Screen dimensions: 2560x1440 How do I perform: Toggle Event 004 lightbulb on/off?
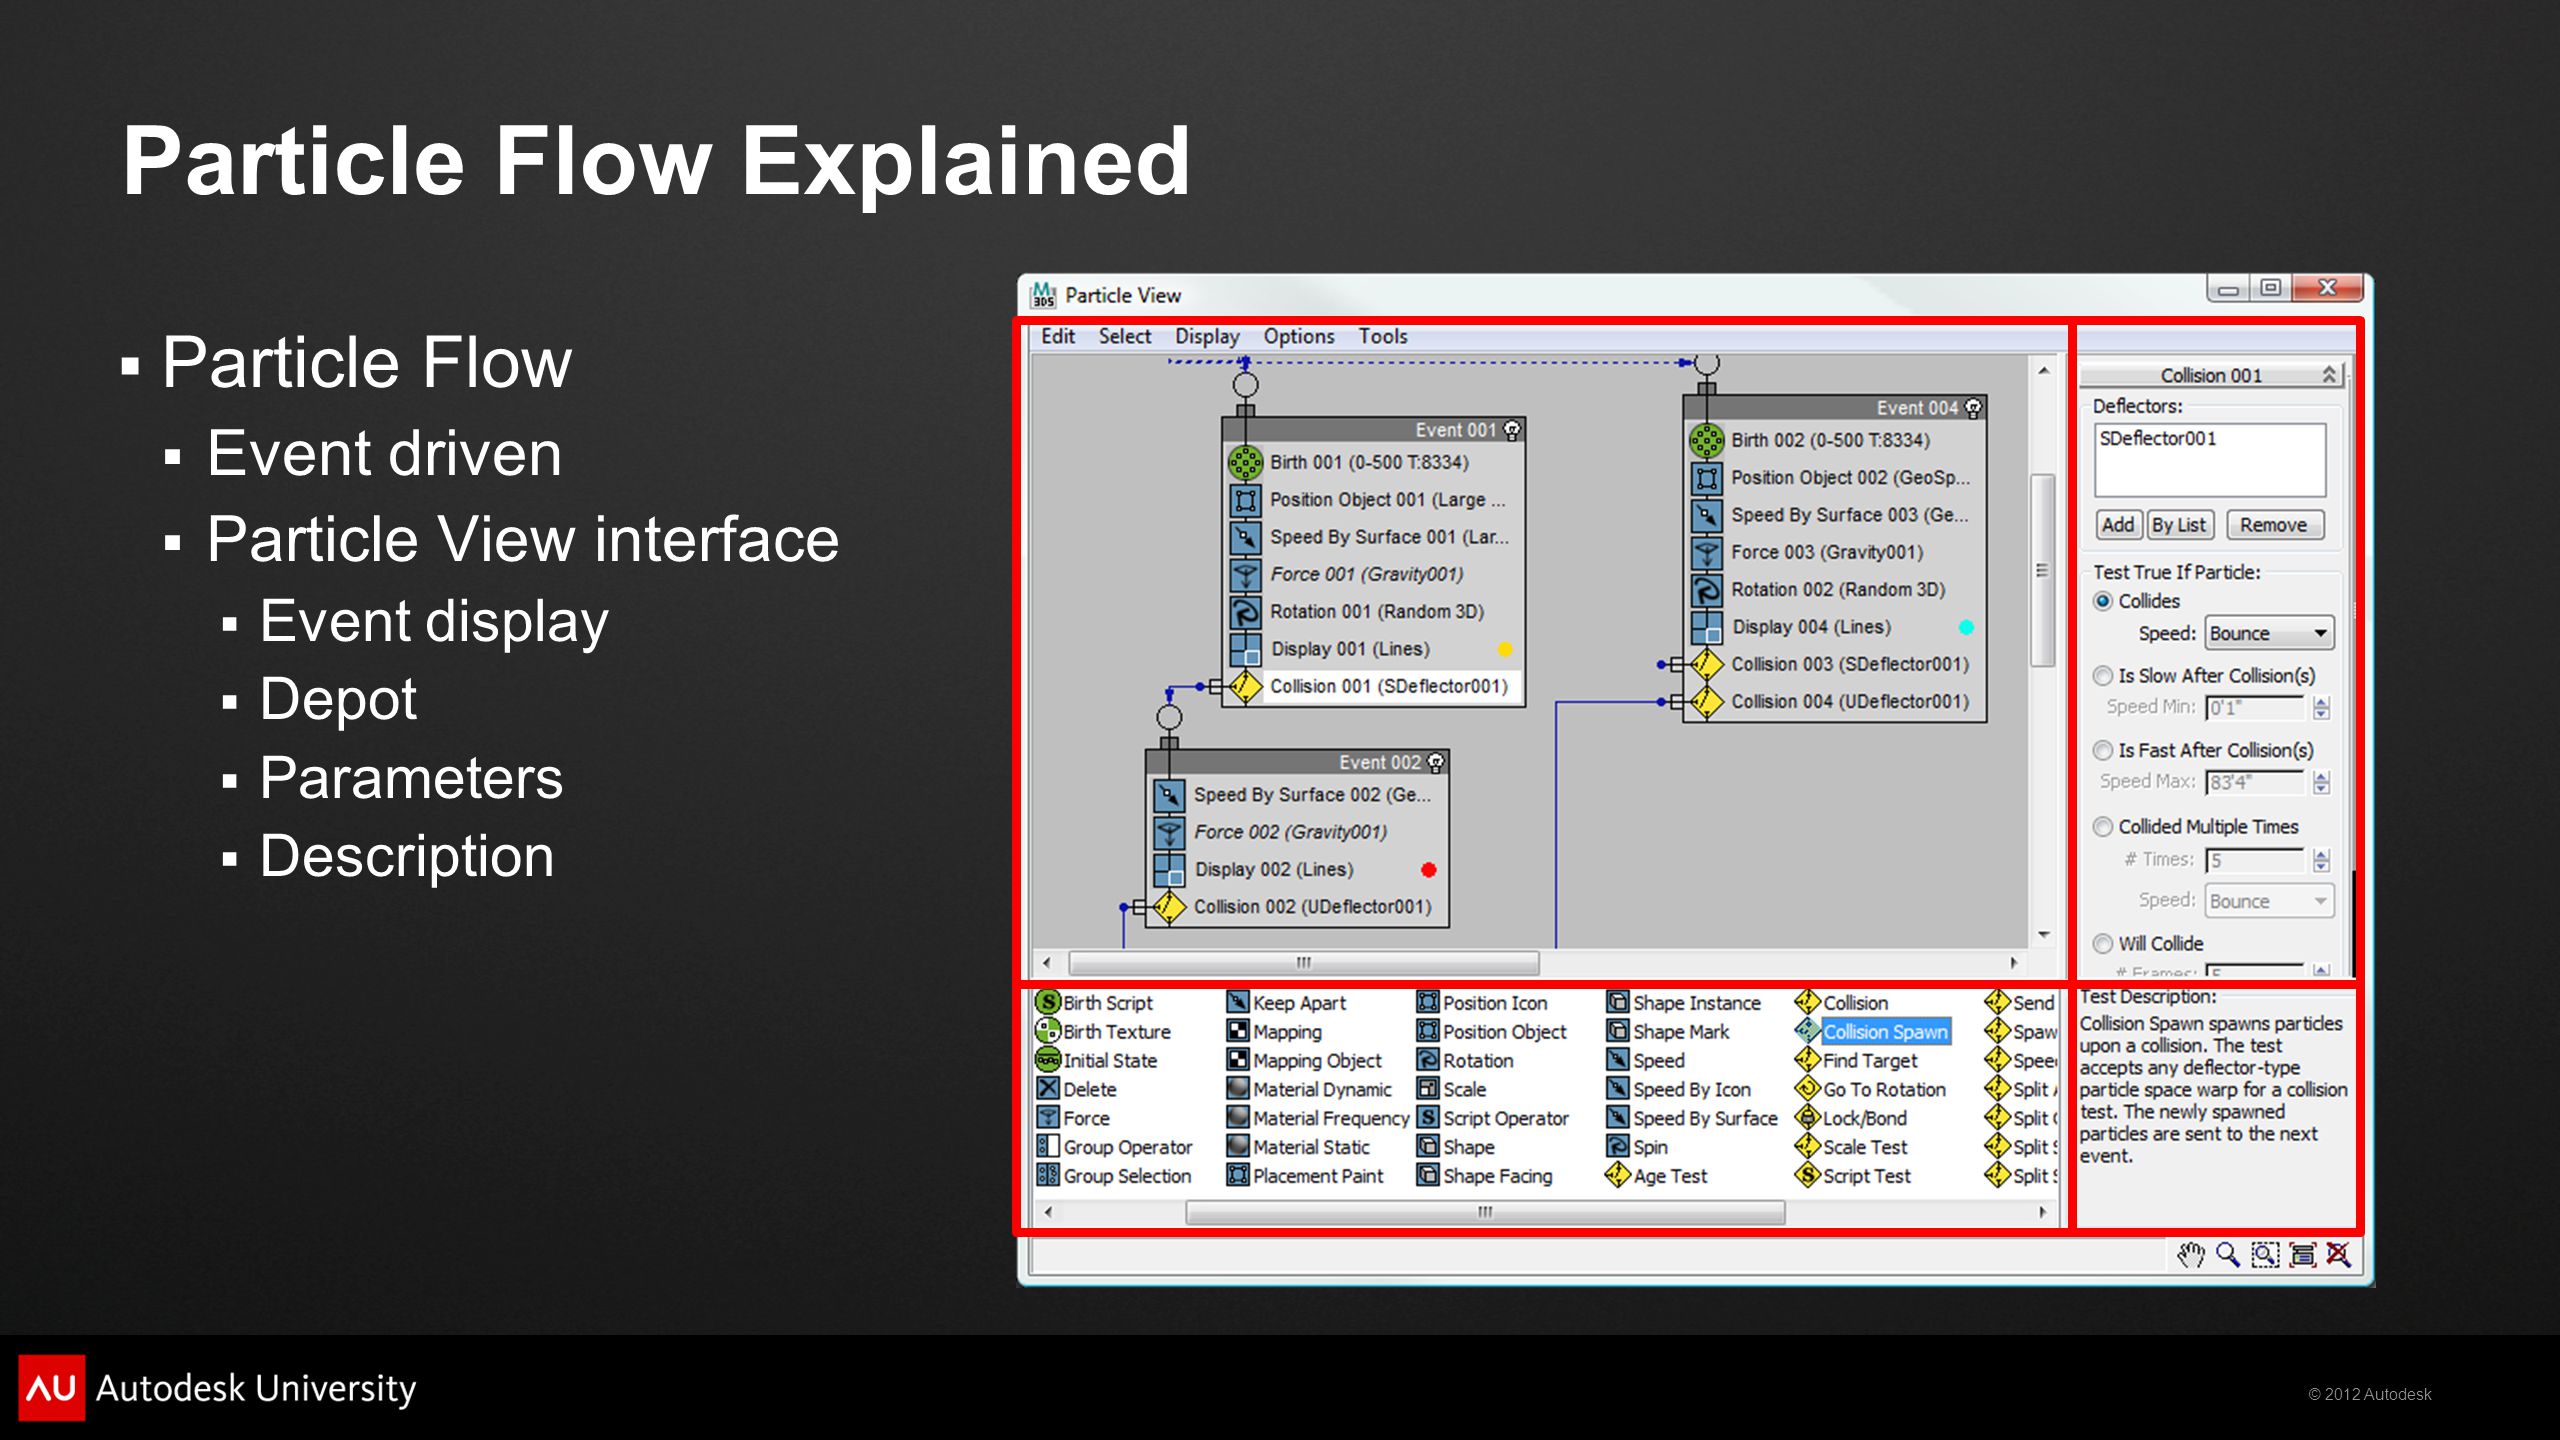[1973, 408]
